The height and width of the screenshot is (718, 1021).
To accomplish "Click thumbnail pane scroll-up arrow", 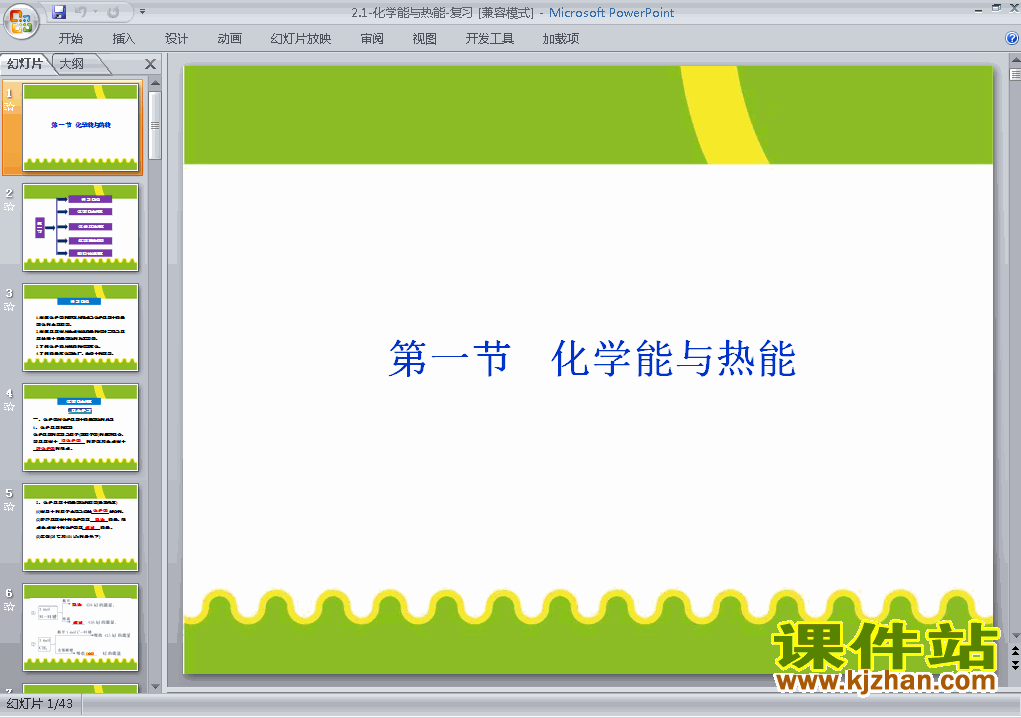I will pos(155,83).
